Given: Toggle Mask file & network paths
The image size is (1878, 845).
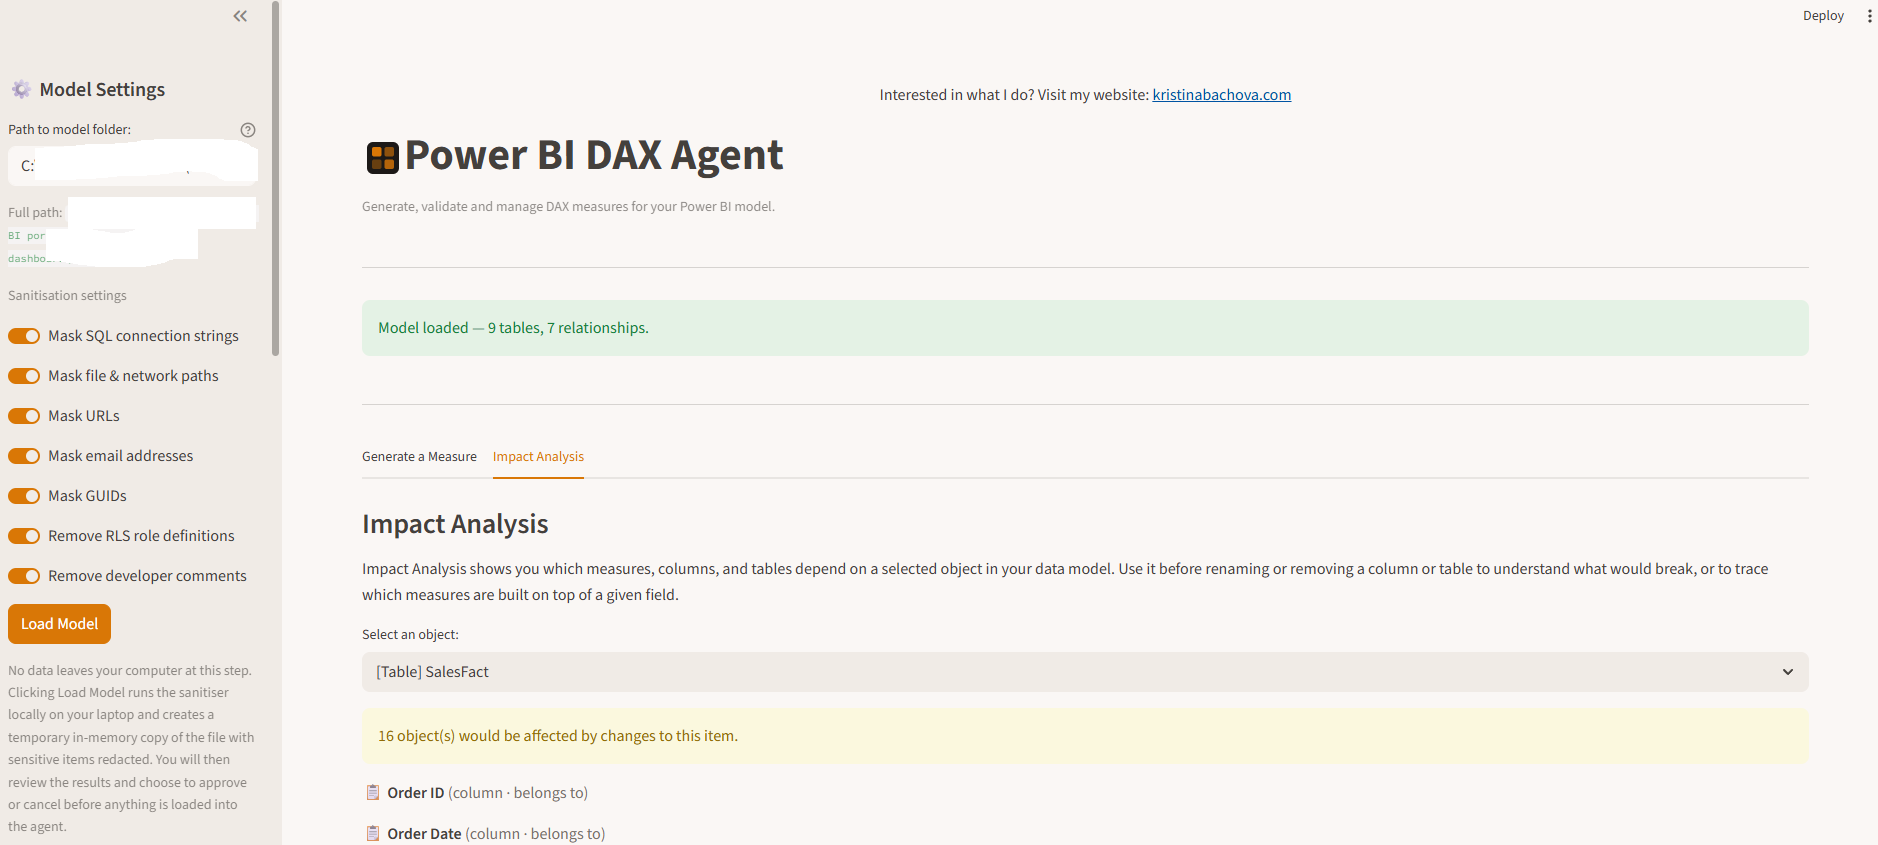Looking at the screenshot, I should tap(24, 376).
